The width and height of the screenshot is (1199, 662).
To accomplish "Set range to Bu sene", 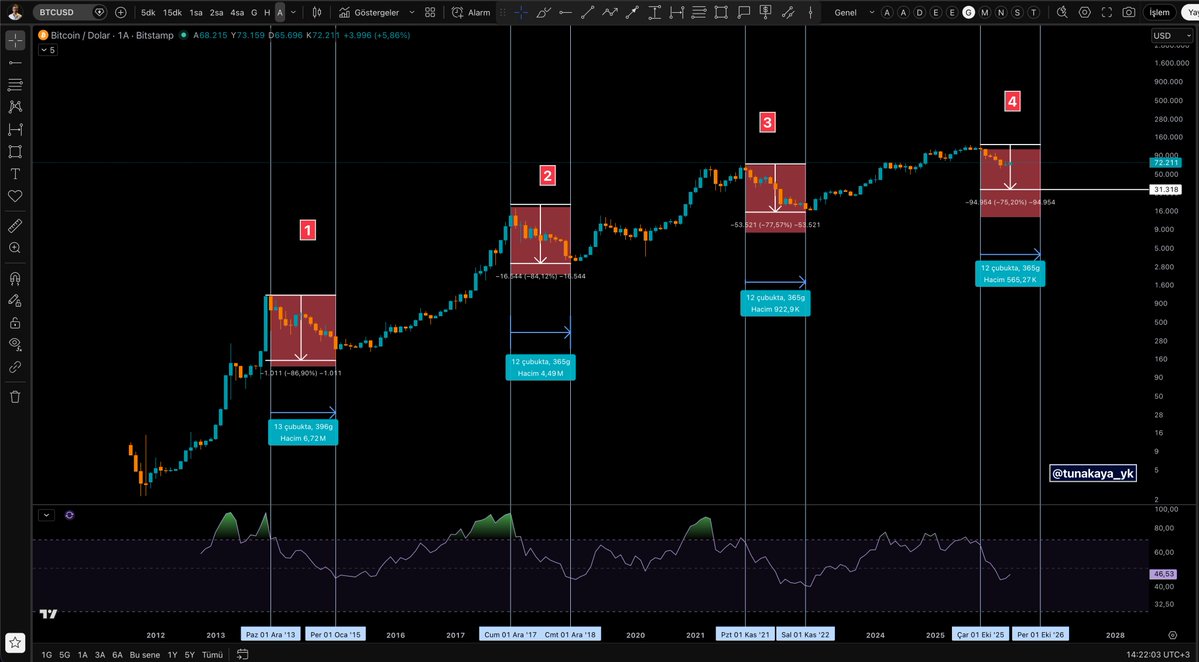I will [x=145, y=654].
